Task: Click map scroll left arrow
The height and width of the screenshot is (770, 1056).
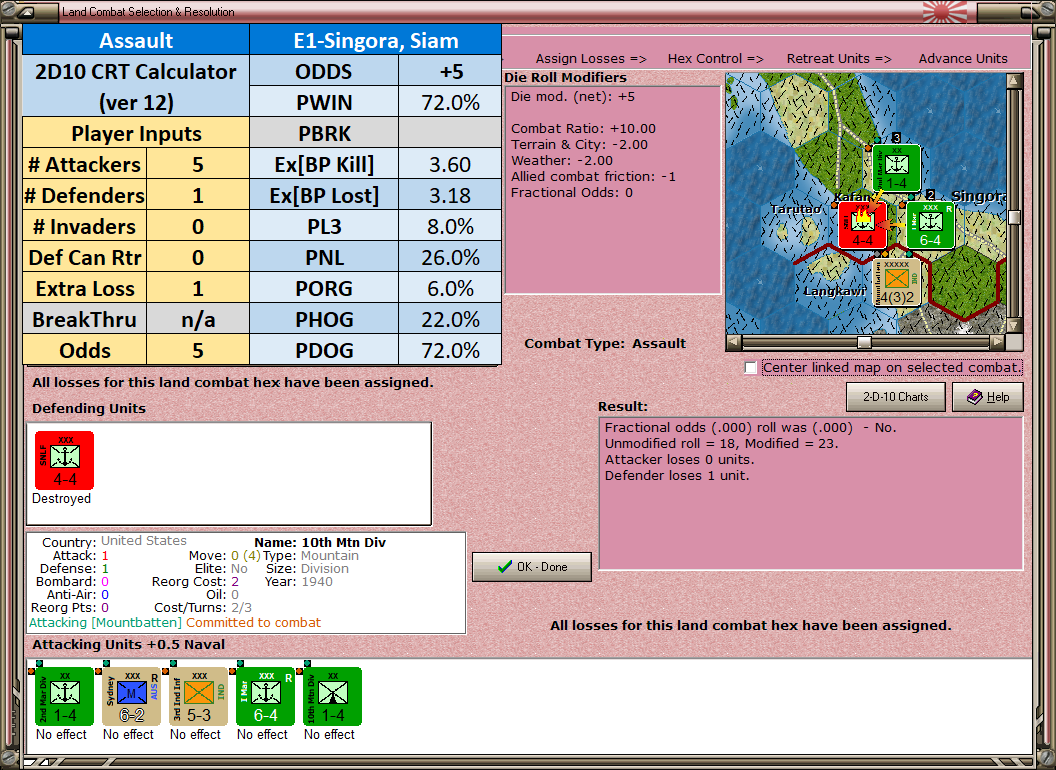Action: pyautogui.click(x=734, y=342)
